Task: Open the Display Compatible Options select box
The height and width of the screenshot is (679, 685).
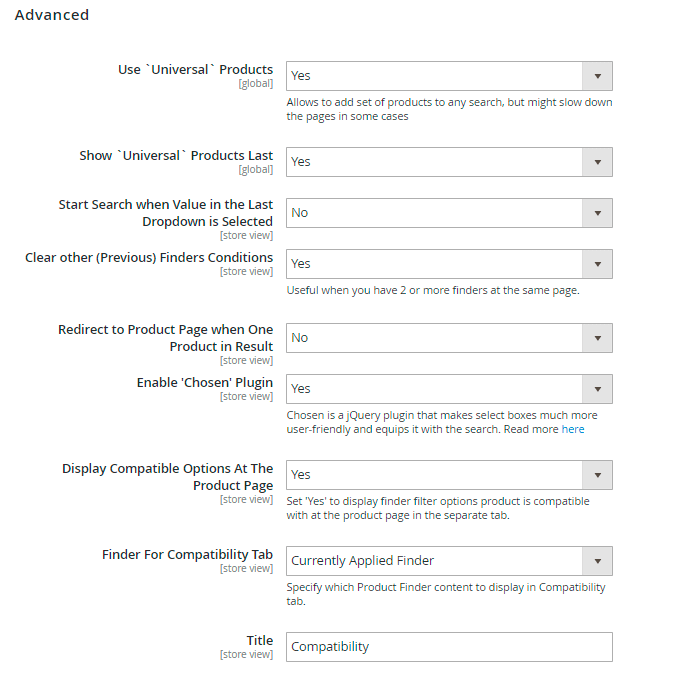Action: point(449,475)
